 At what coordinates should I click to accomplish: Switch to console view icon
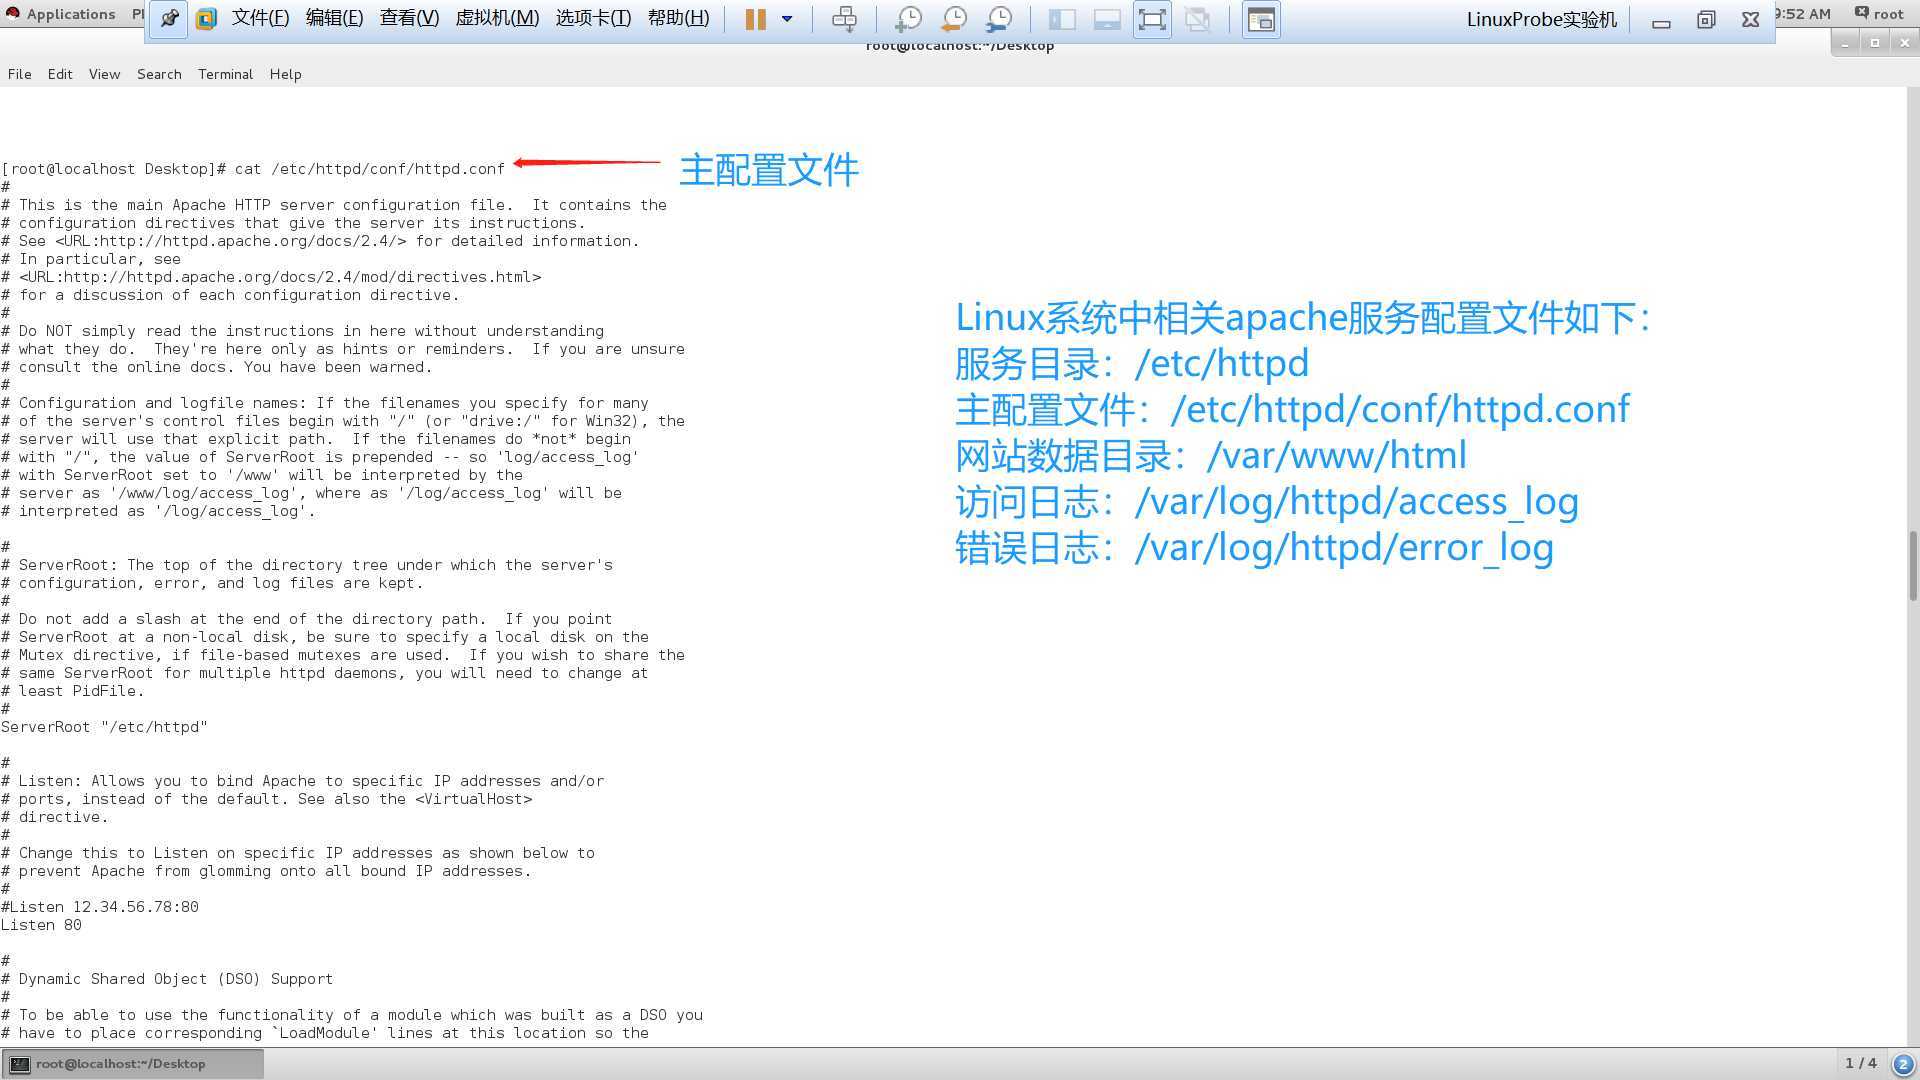pyautogui.click(x=1261, y=19)
